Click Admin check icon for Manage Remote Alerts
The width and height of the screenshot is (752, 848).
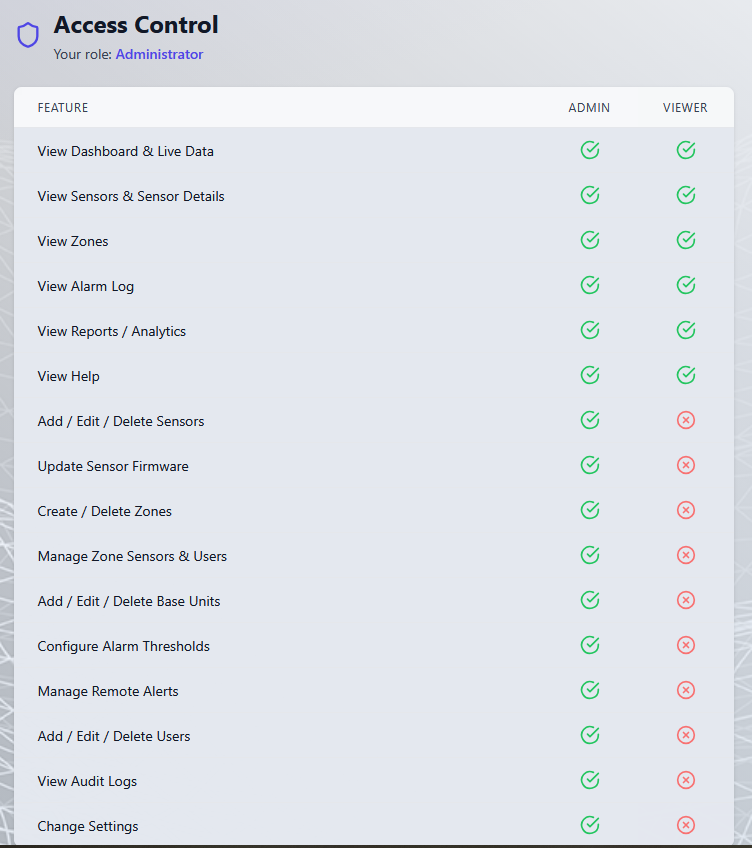tap(590, 690)
